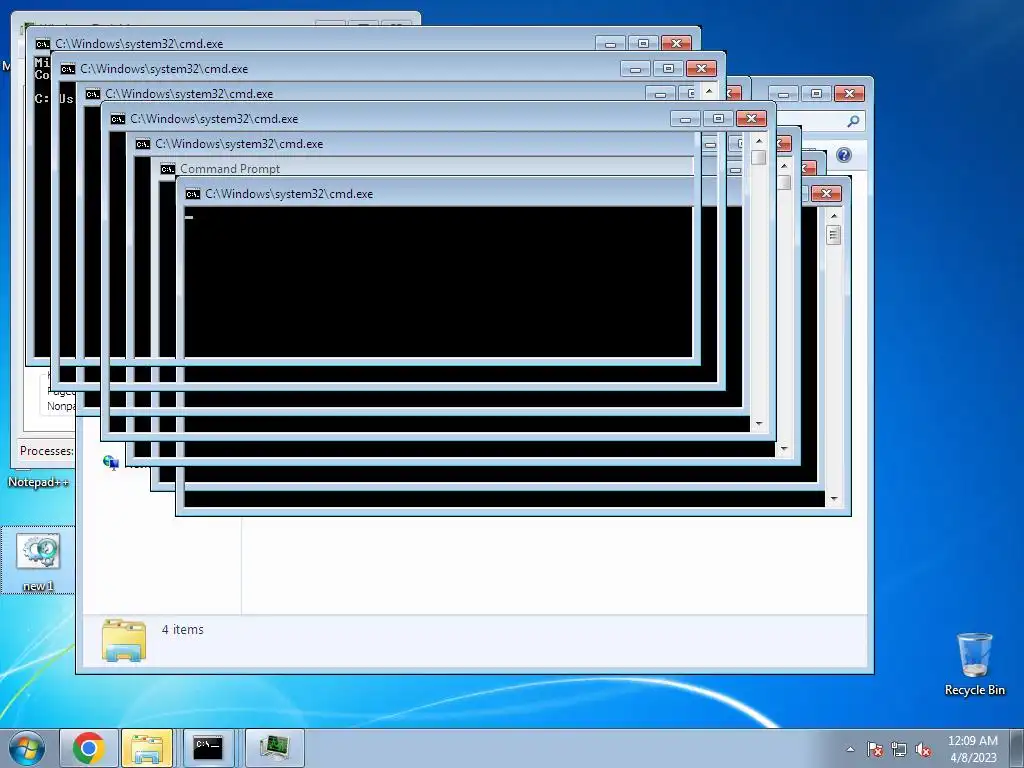1024x768 pixels.
Task: Minimize the second-from-front cmd.exe window
Action: point(635,69)
